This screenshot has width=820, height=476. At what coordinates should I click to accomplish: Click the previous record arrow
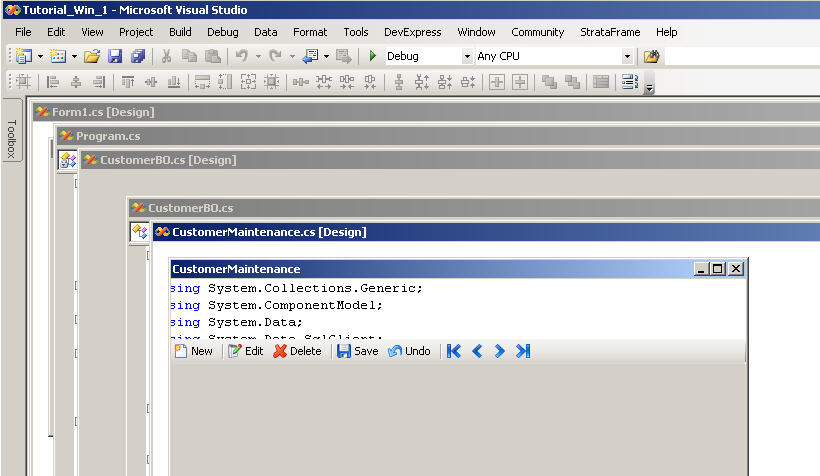click(x=477, y=351)
